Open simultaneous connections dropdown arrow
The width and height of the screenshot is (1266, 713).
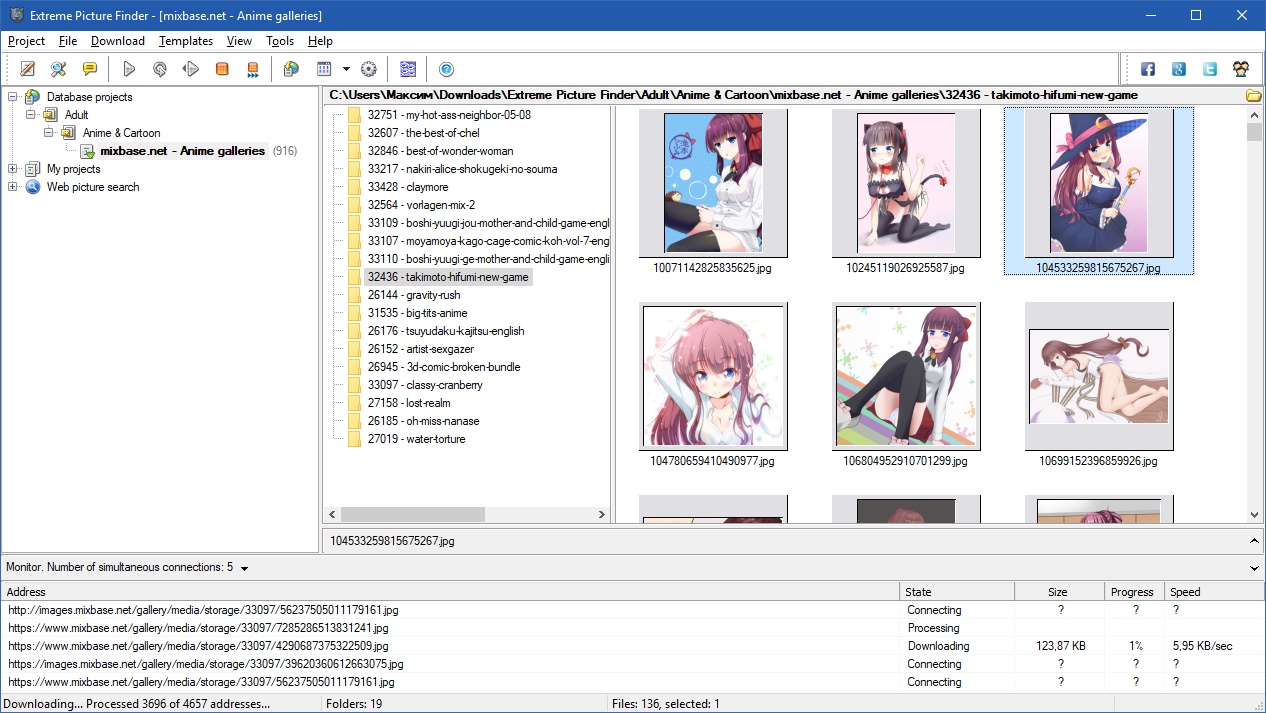pos(245,568)
